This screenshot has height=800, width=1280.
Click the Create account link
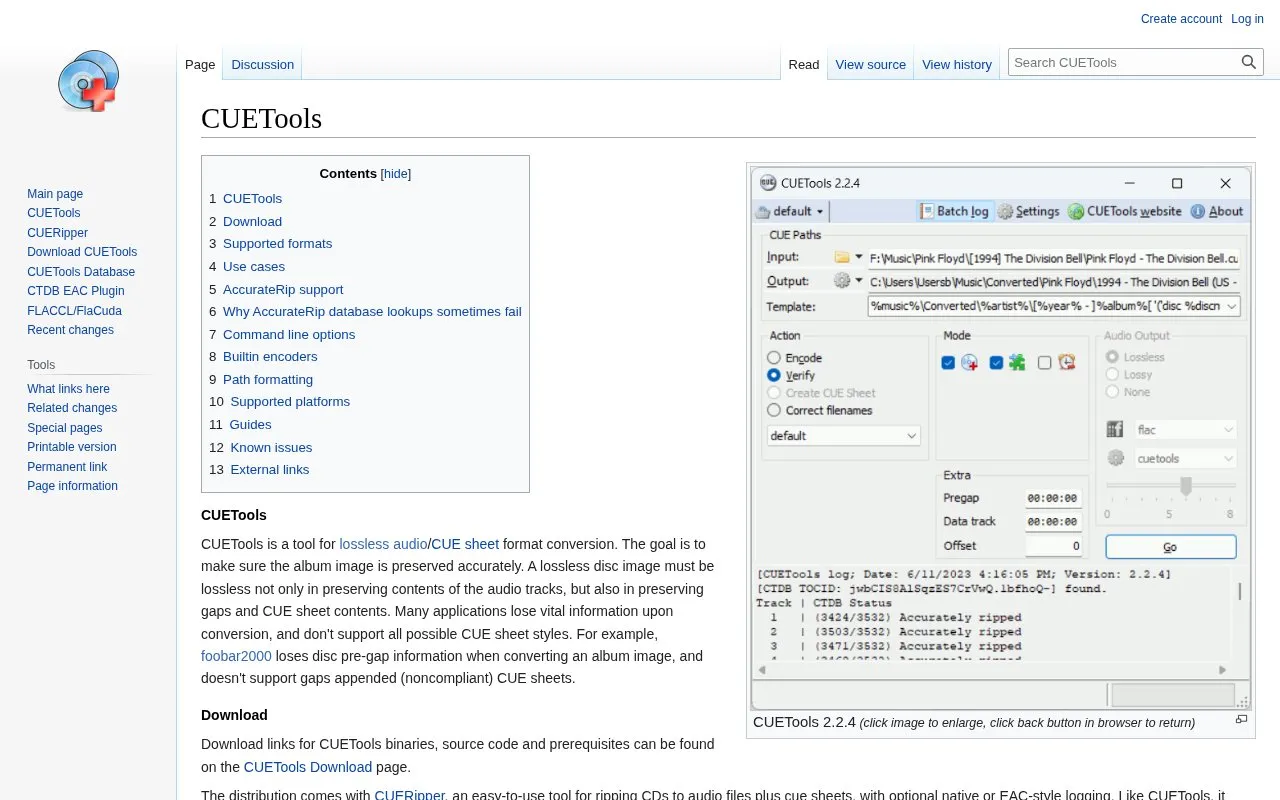(x=1181, y=19)
